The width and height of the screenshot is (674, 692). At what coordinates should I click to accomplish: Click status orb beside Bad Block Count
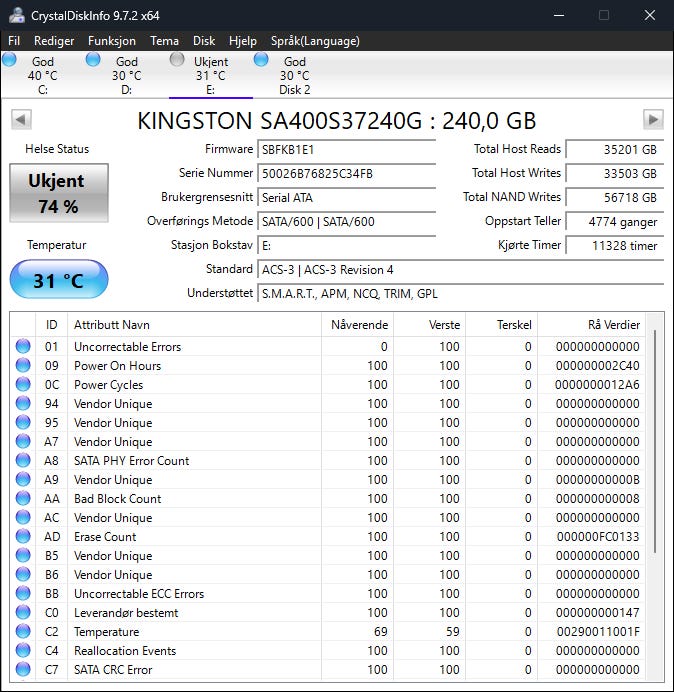coord(23,499)
